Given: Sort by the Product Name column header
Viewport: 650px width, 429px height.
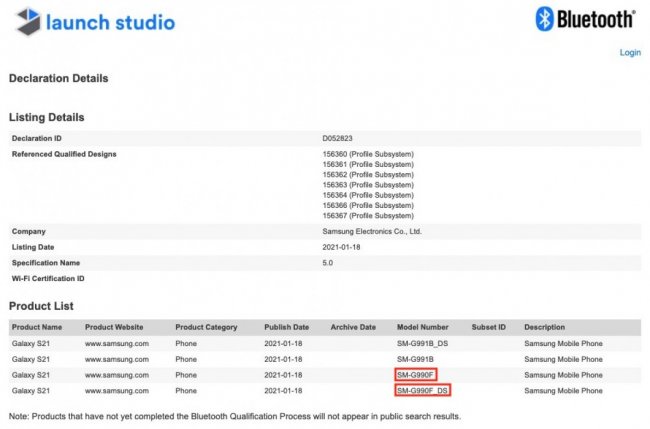Looking at the screenshot, I should [36, 327].
